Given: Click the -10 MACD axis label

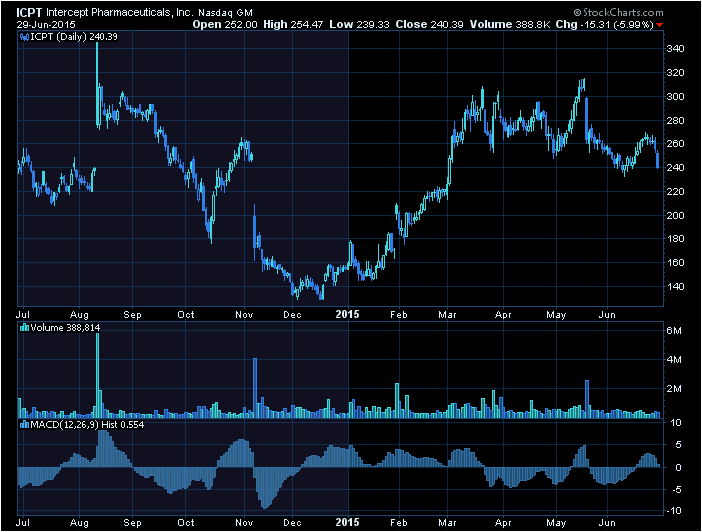Looking at the screenshot, I should pos(675,511).
